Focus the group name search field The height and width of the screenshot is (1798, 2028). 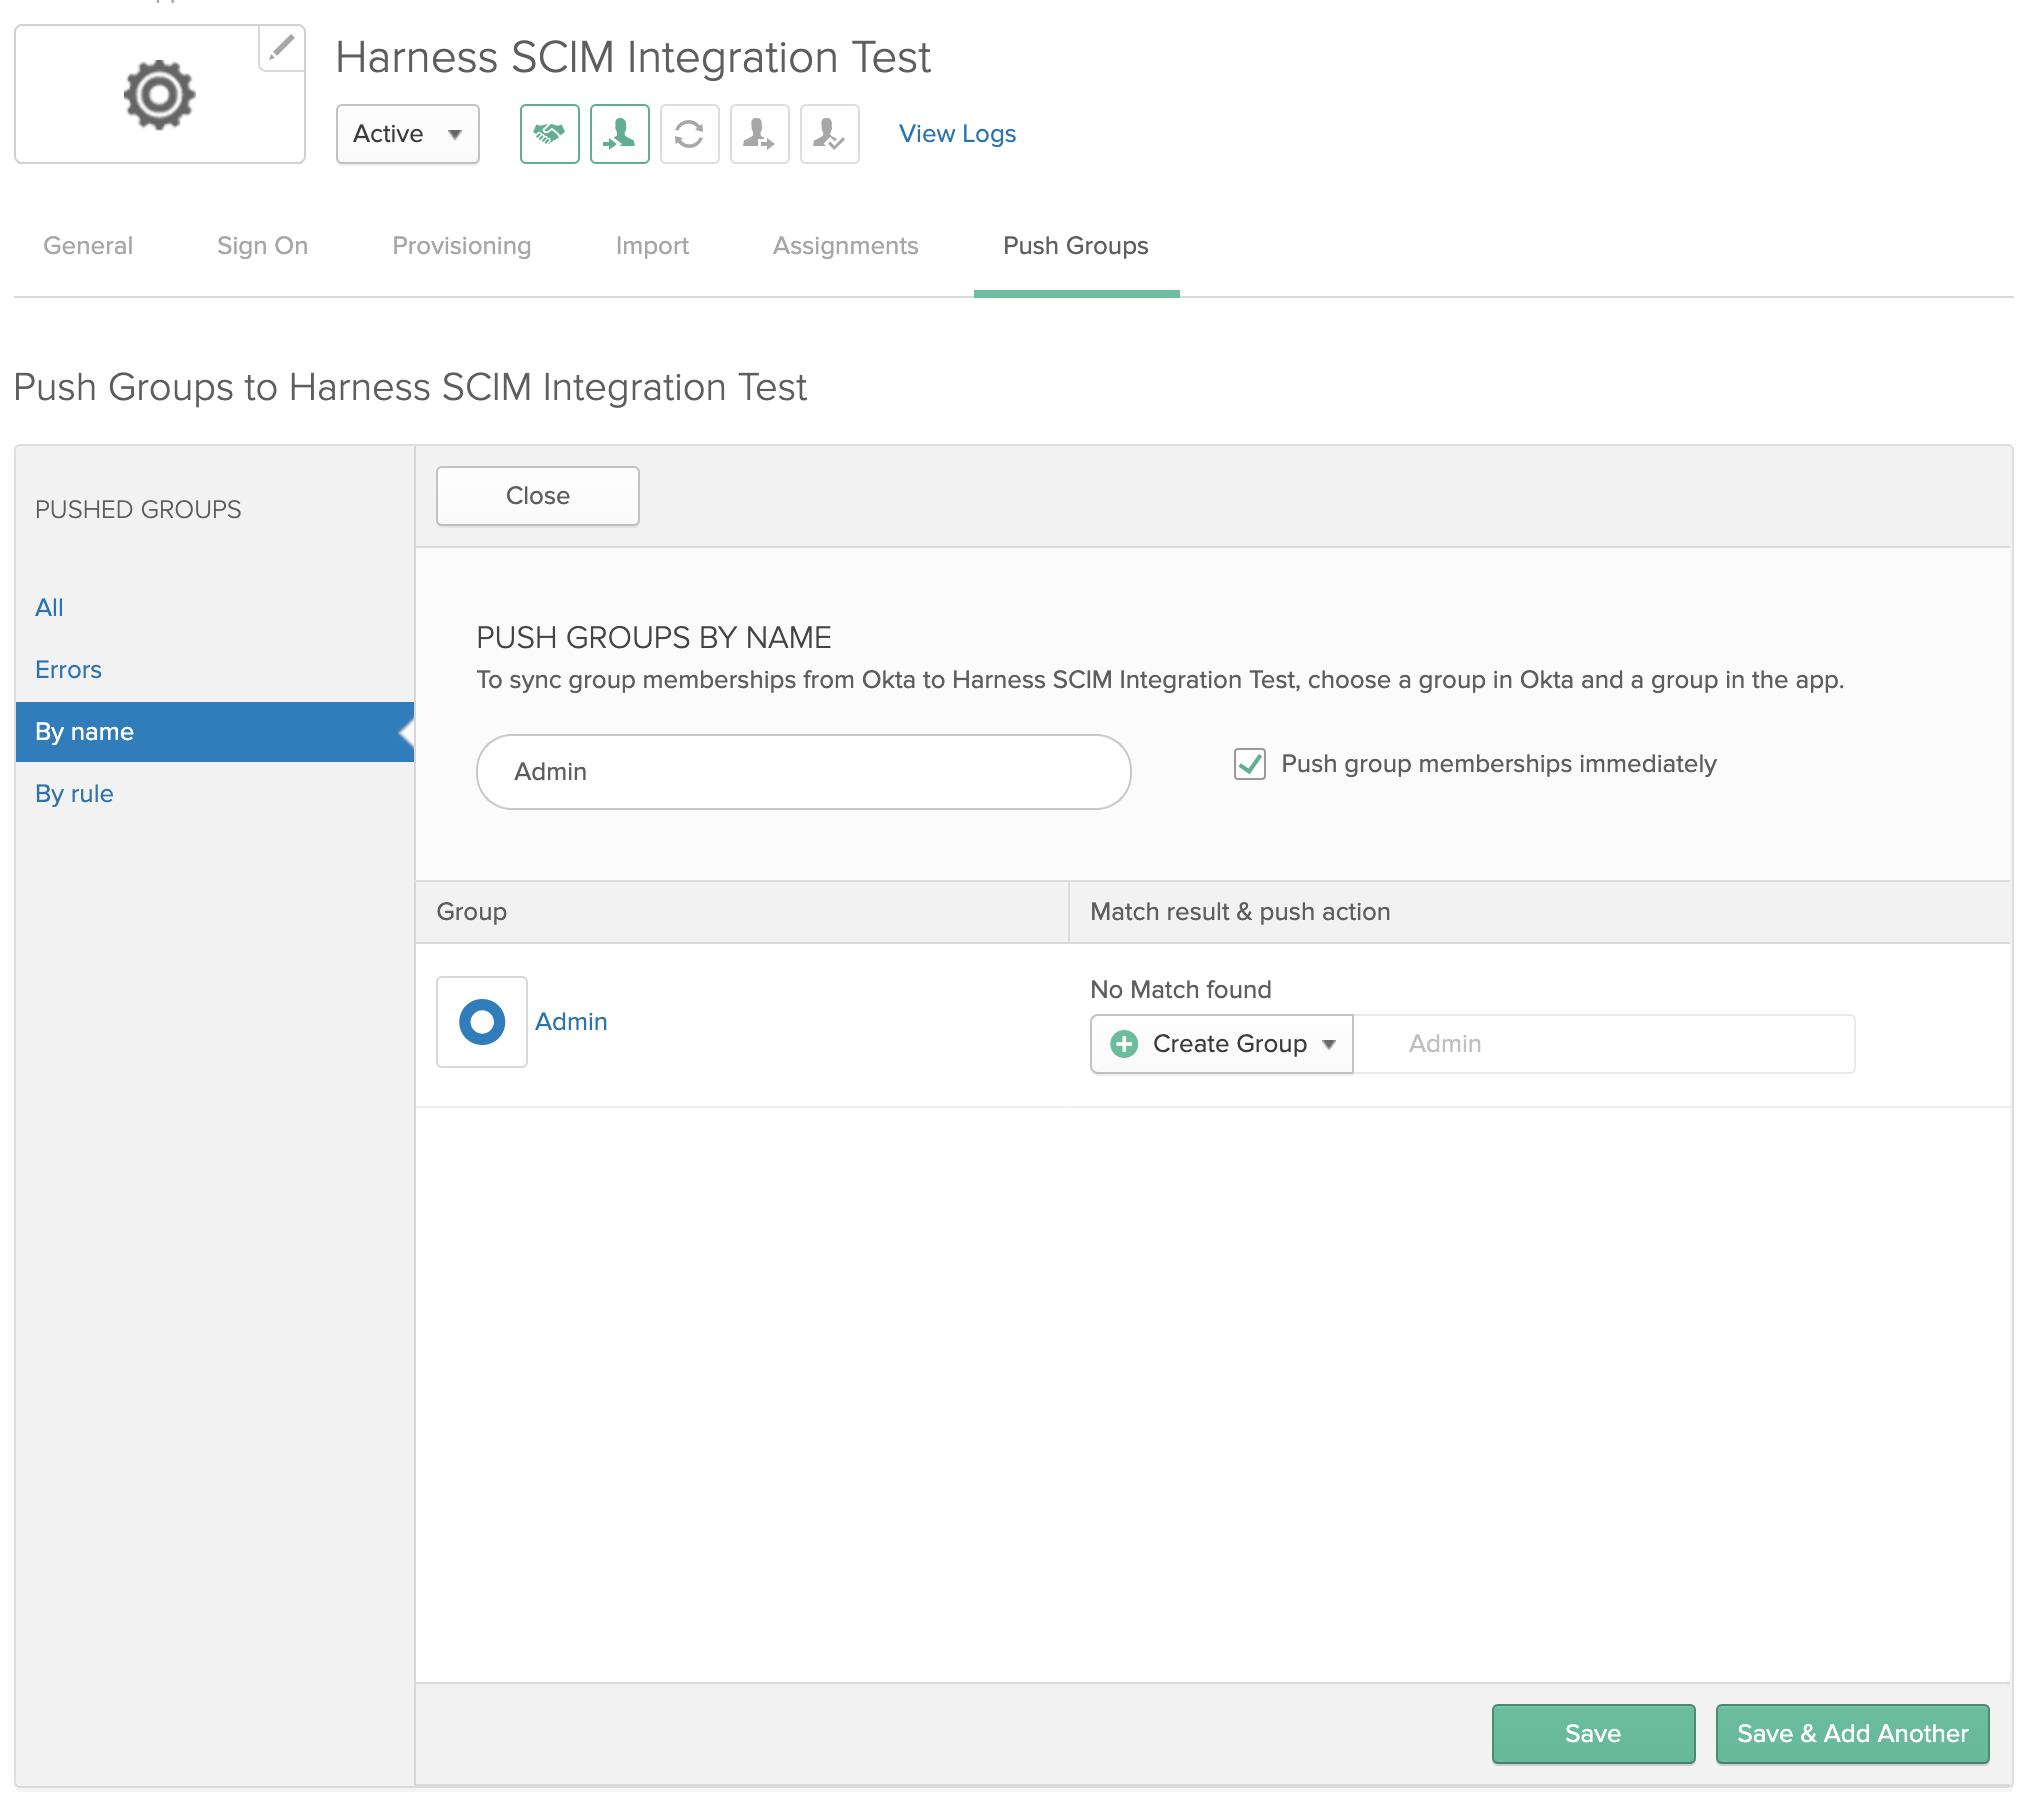pyautogui.click(x=803, y=772)
